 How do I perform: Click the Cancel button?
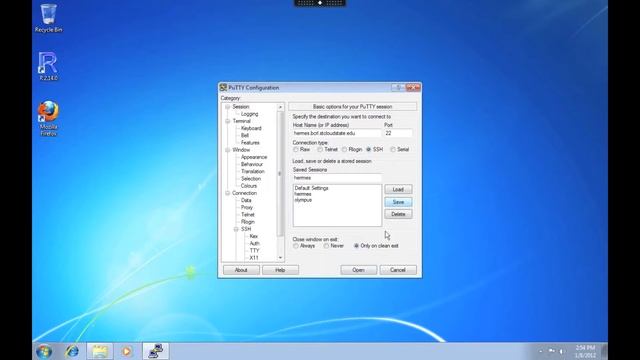(x=398, y=270)
